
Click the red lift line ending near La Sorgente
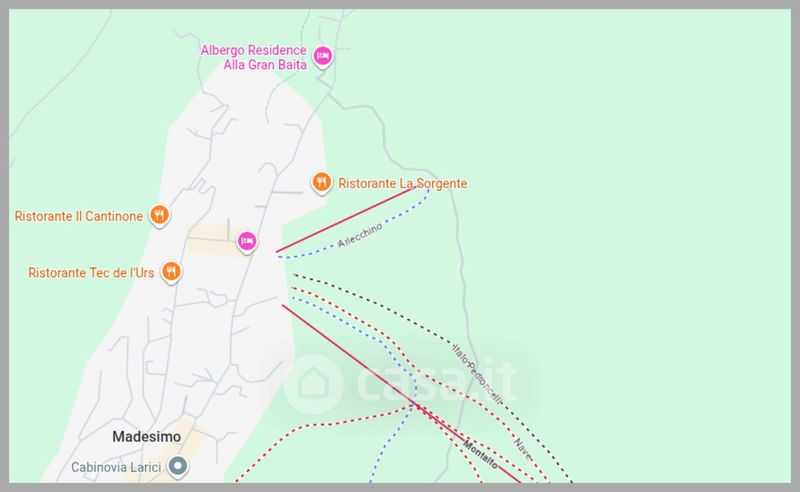(345, 219)
